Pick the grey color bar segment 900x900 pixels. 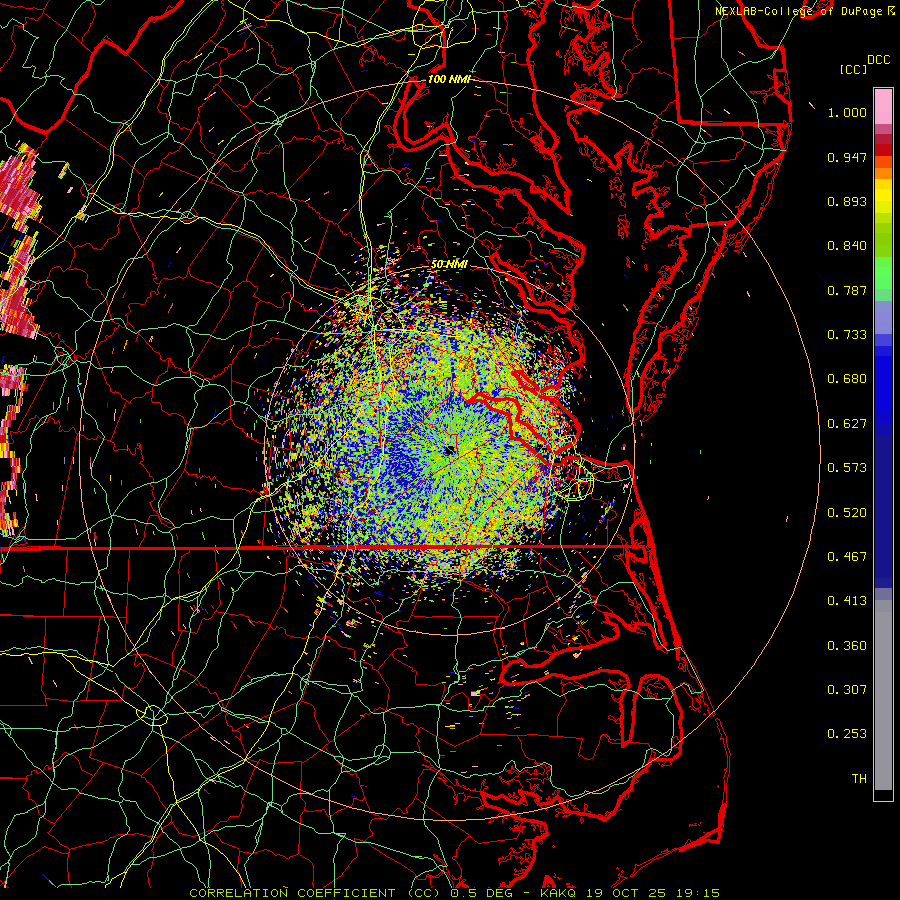click(883, 695)
